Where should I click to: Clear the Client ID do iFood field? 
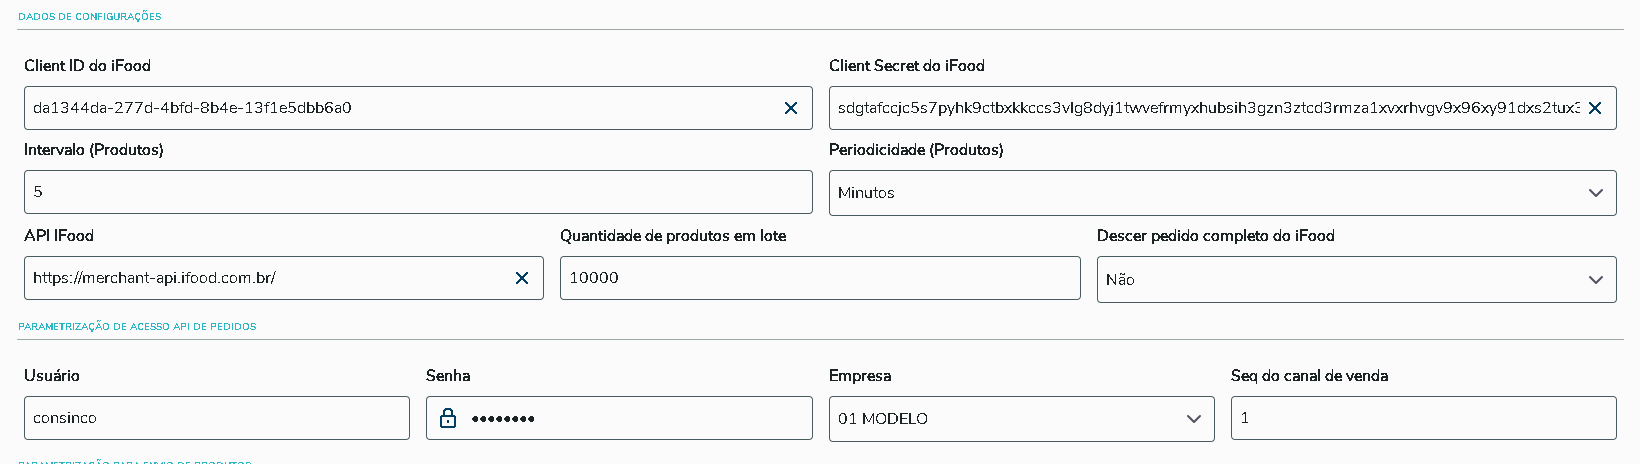[x=790, y=108]
